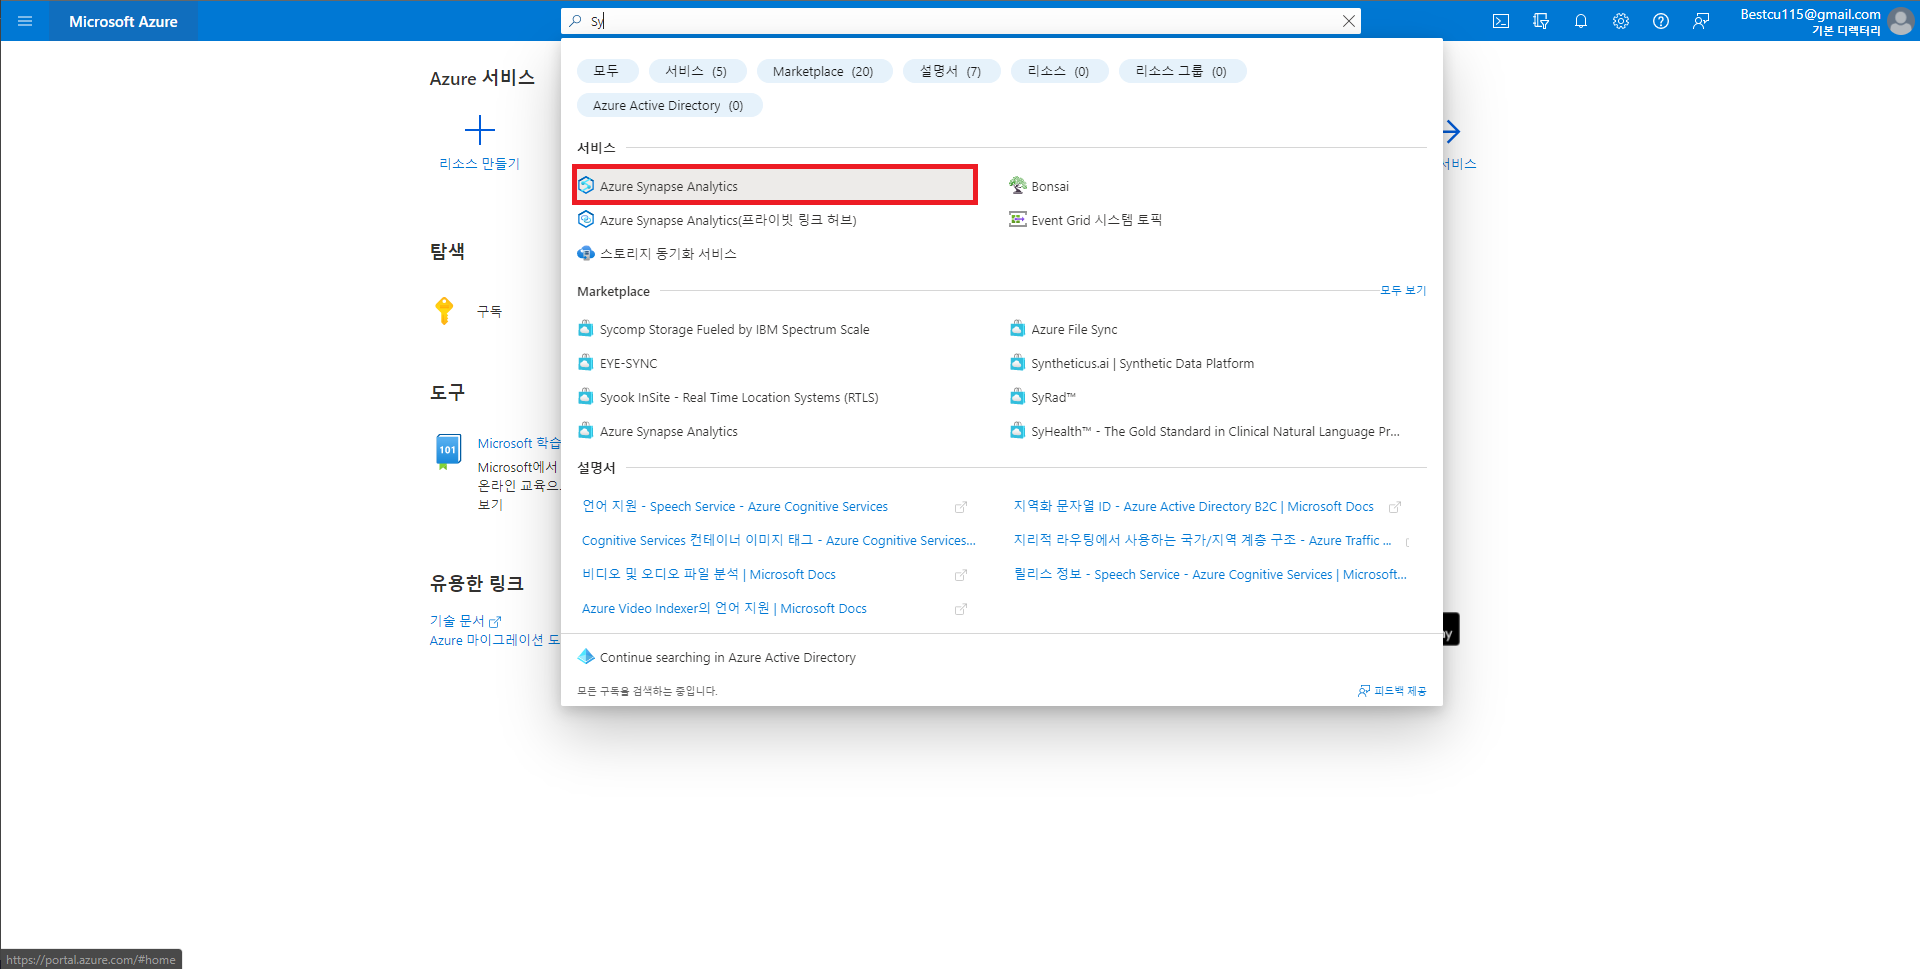Click the search input field

960,21
